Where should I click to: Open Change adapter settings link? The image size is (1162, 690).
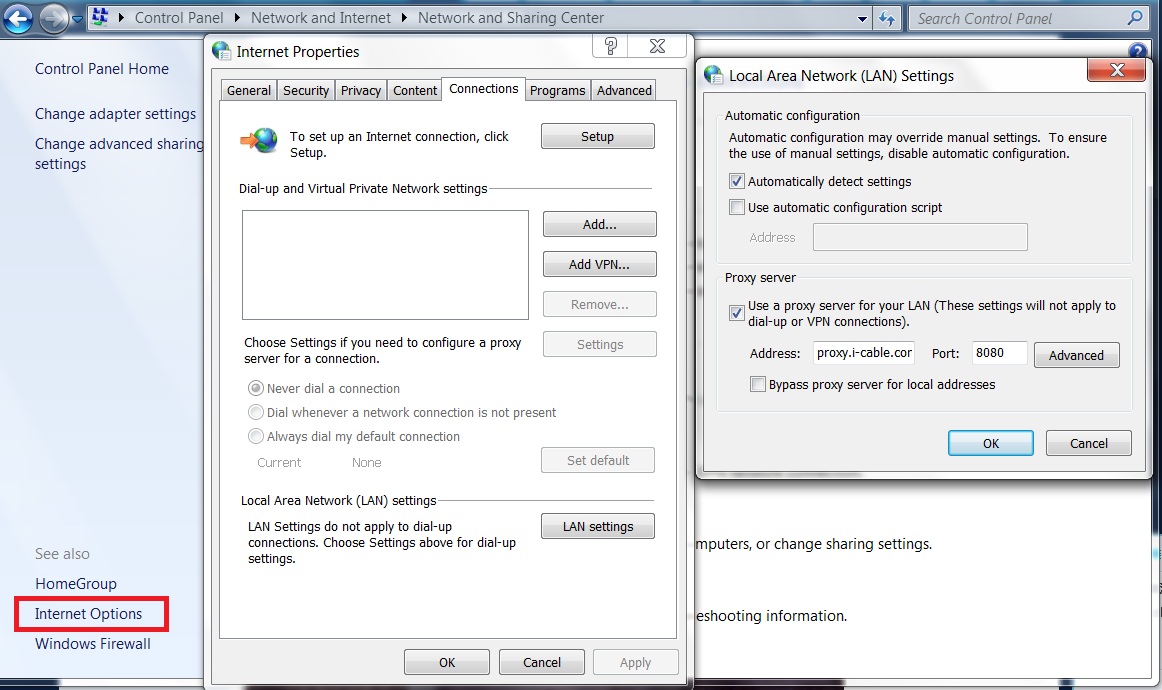click(x=115, y=114)
